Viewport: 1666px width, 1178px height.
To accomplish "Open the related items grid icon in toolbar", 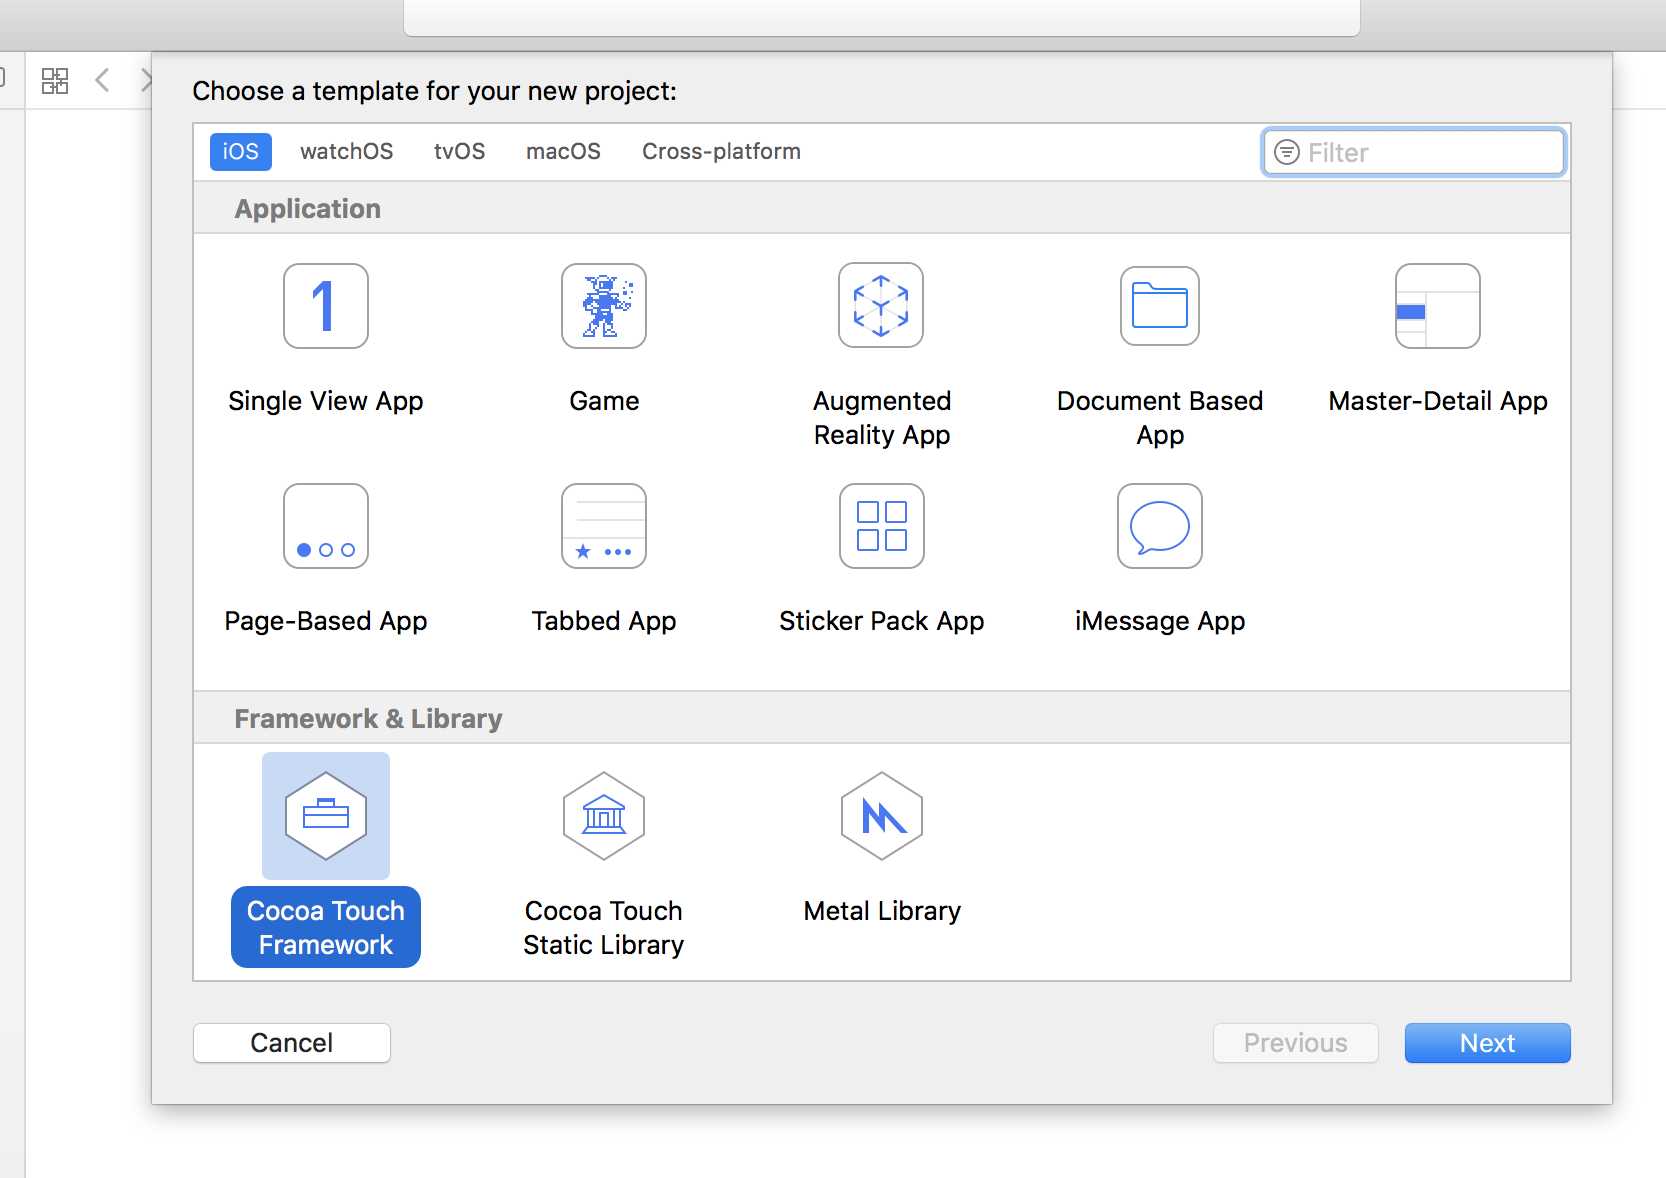I will pyautogui.click(x=55, y=81).
